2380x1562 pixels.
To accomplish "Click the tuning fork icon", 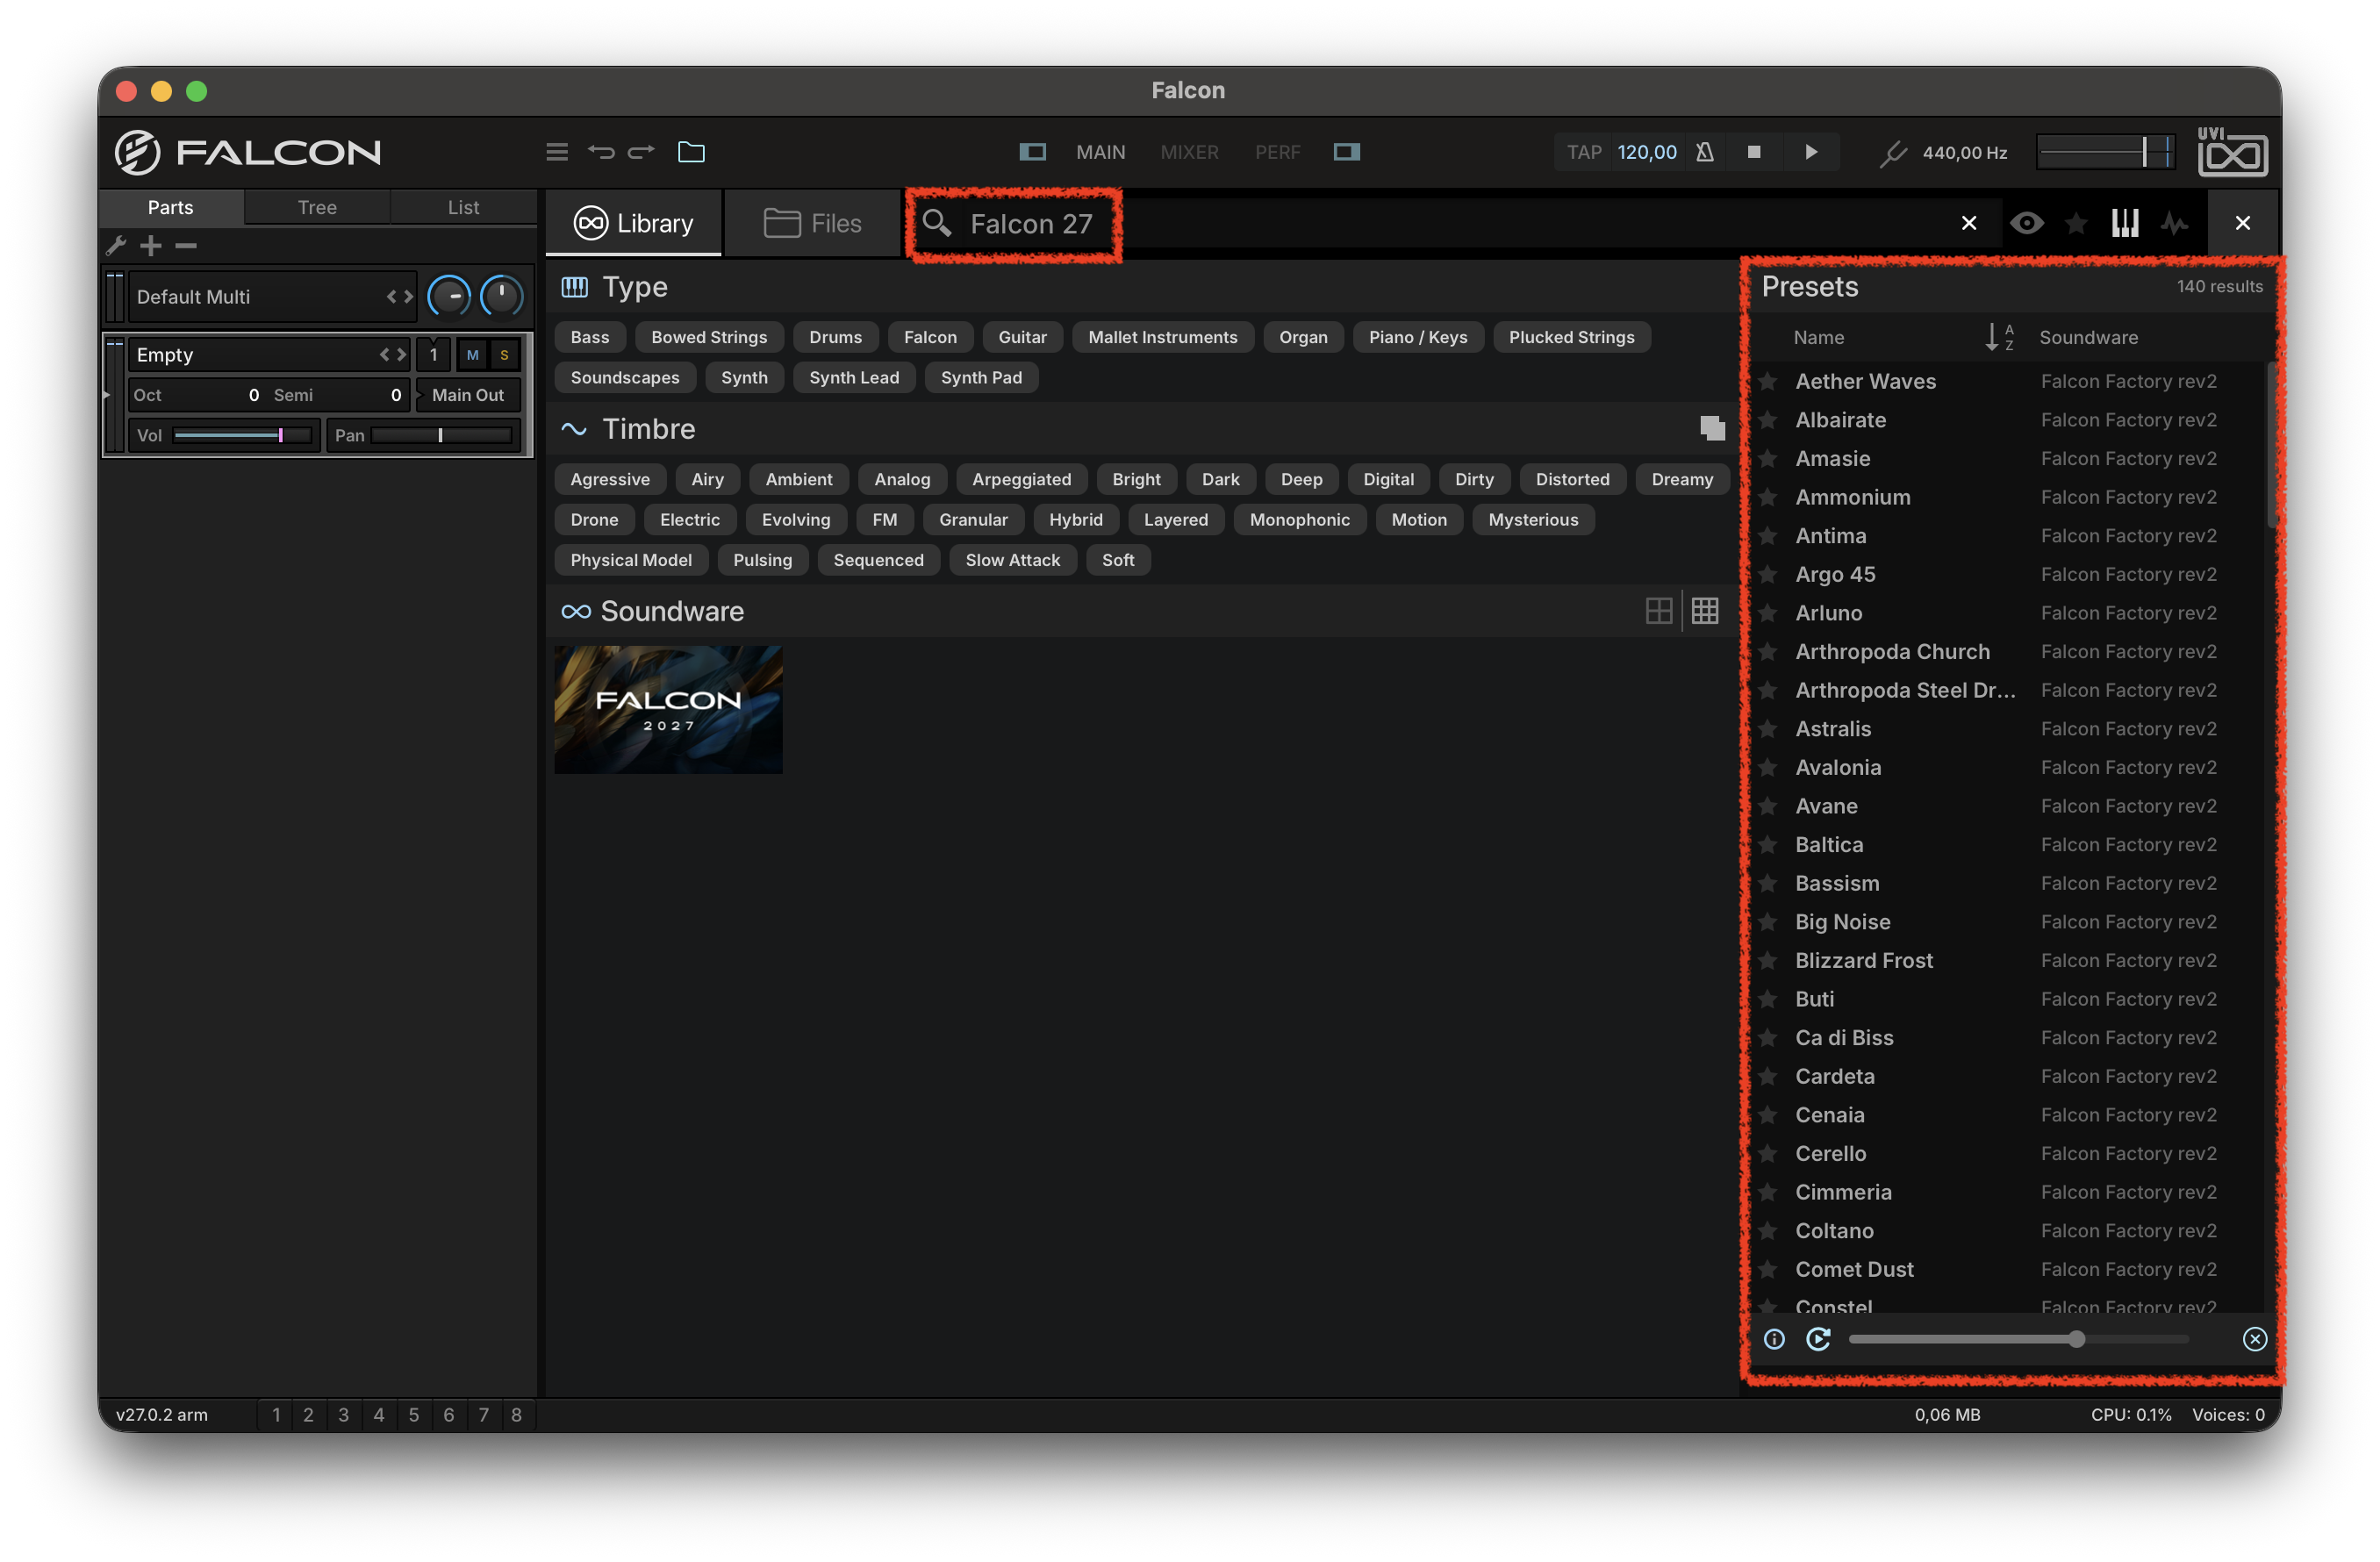I will pos(1892,153).
